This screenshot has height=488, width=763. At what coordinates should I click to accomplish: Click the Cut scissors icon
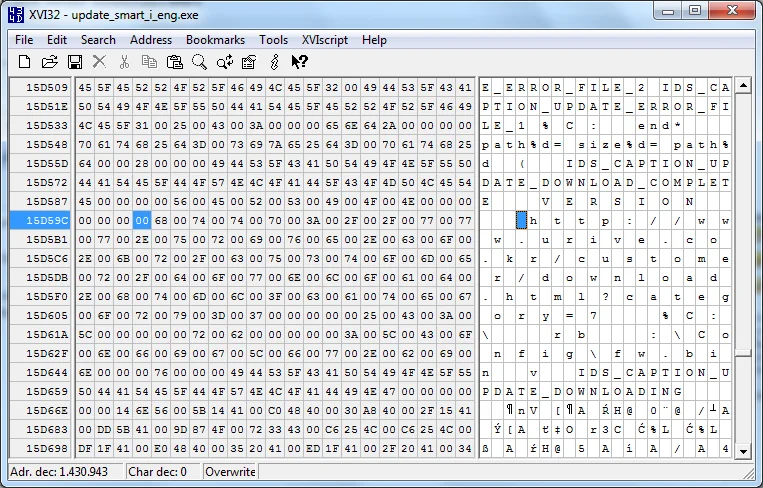pos(124,62)
